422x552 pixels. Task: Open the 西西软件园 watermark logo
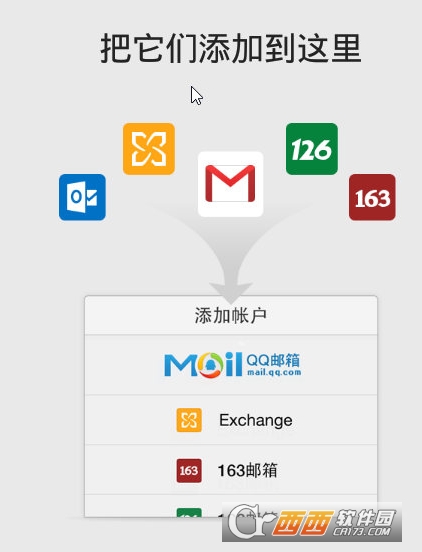point(312,522)
